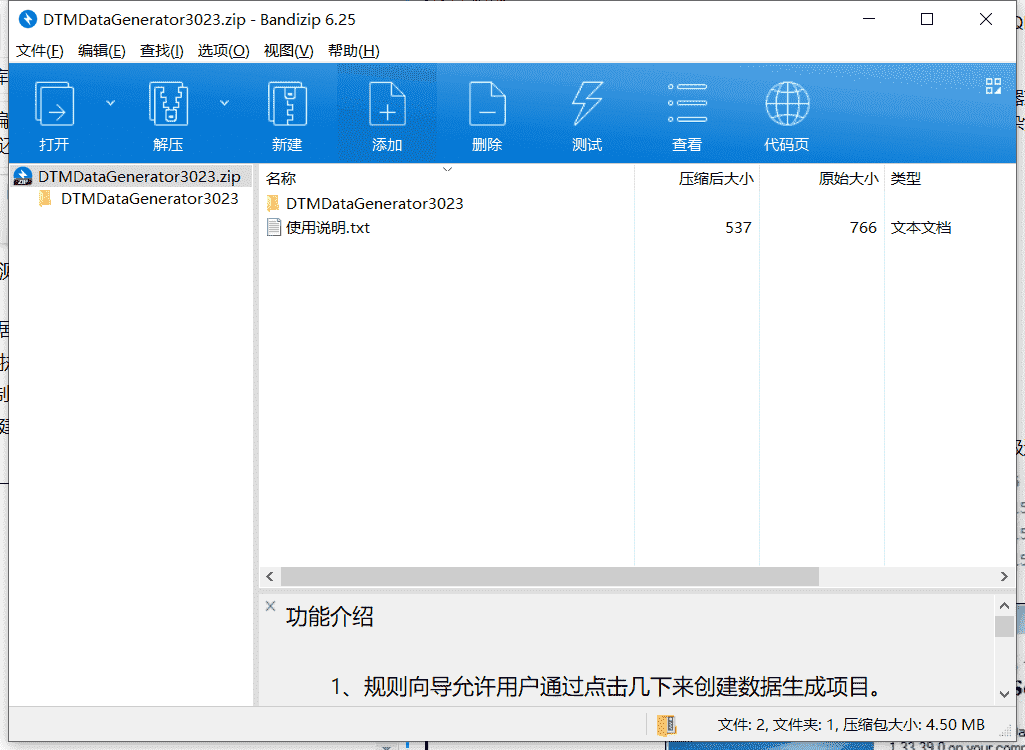Click compressed size value 537
This screenshot has width=1025, height=750.
click(738, 228)
